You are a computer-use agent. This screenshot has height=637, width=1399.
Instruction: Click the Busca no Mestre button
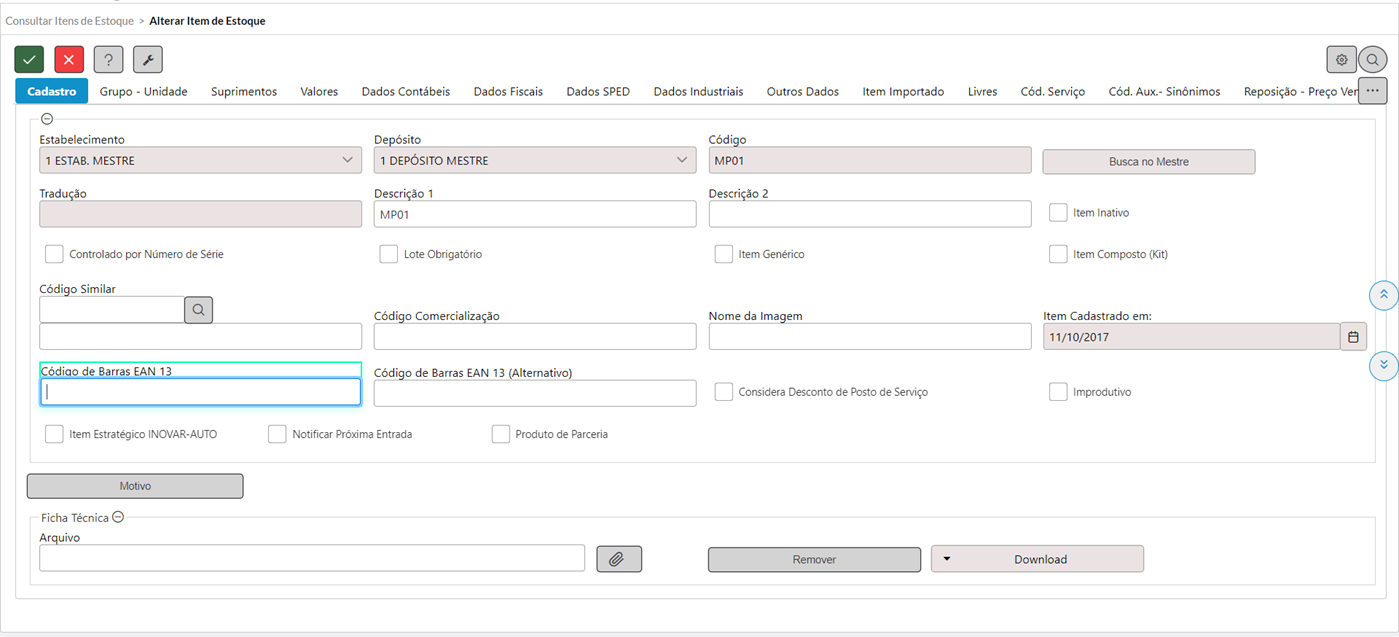(1149, 161)
